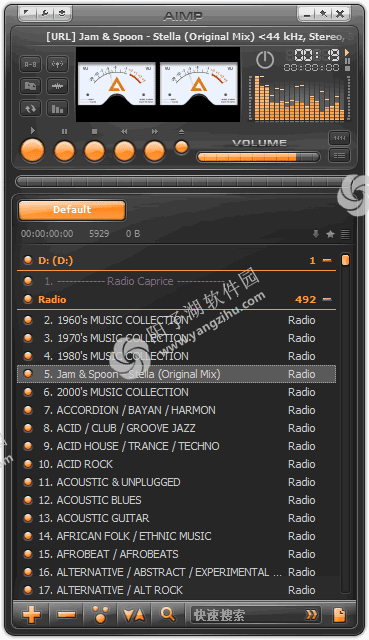369x640 pixels.
Task: Select ACOUSTIC BLUES station
Action: pyautogui.click(x=176, y=500)
